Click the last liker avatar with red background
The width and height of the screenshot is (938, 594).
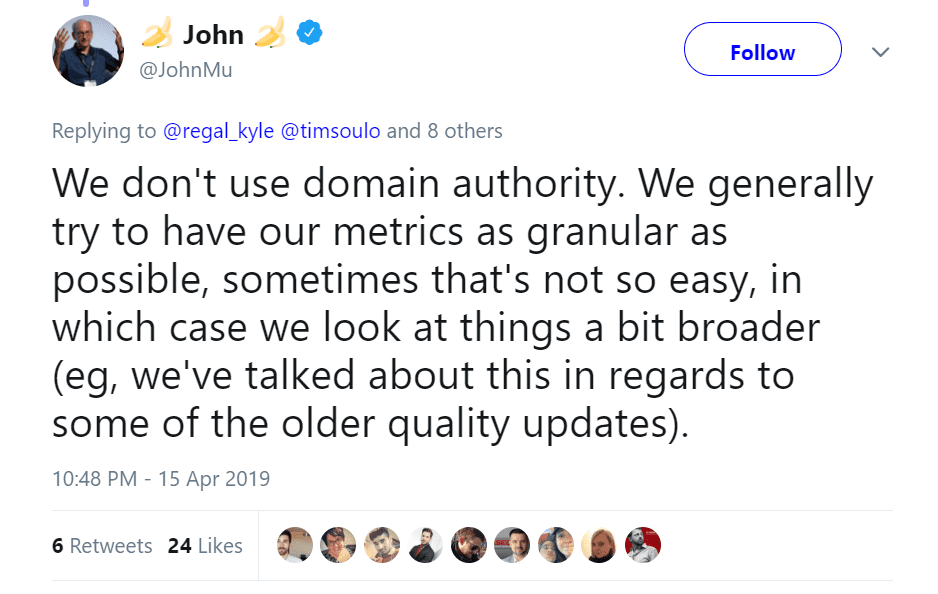(643, 545)
